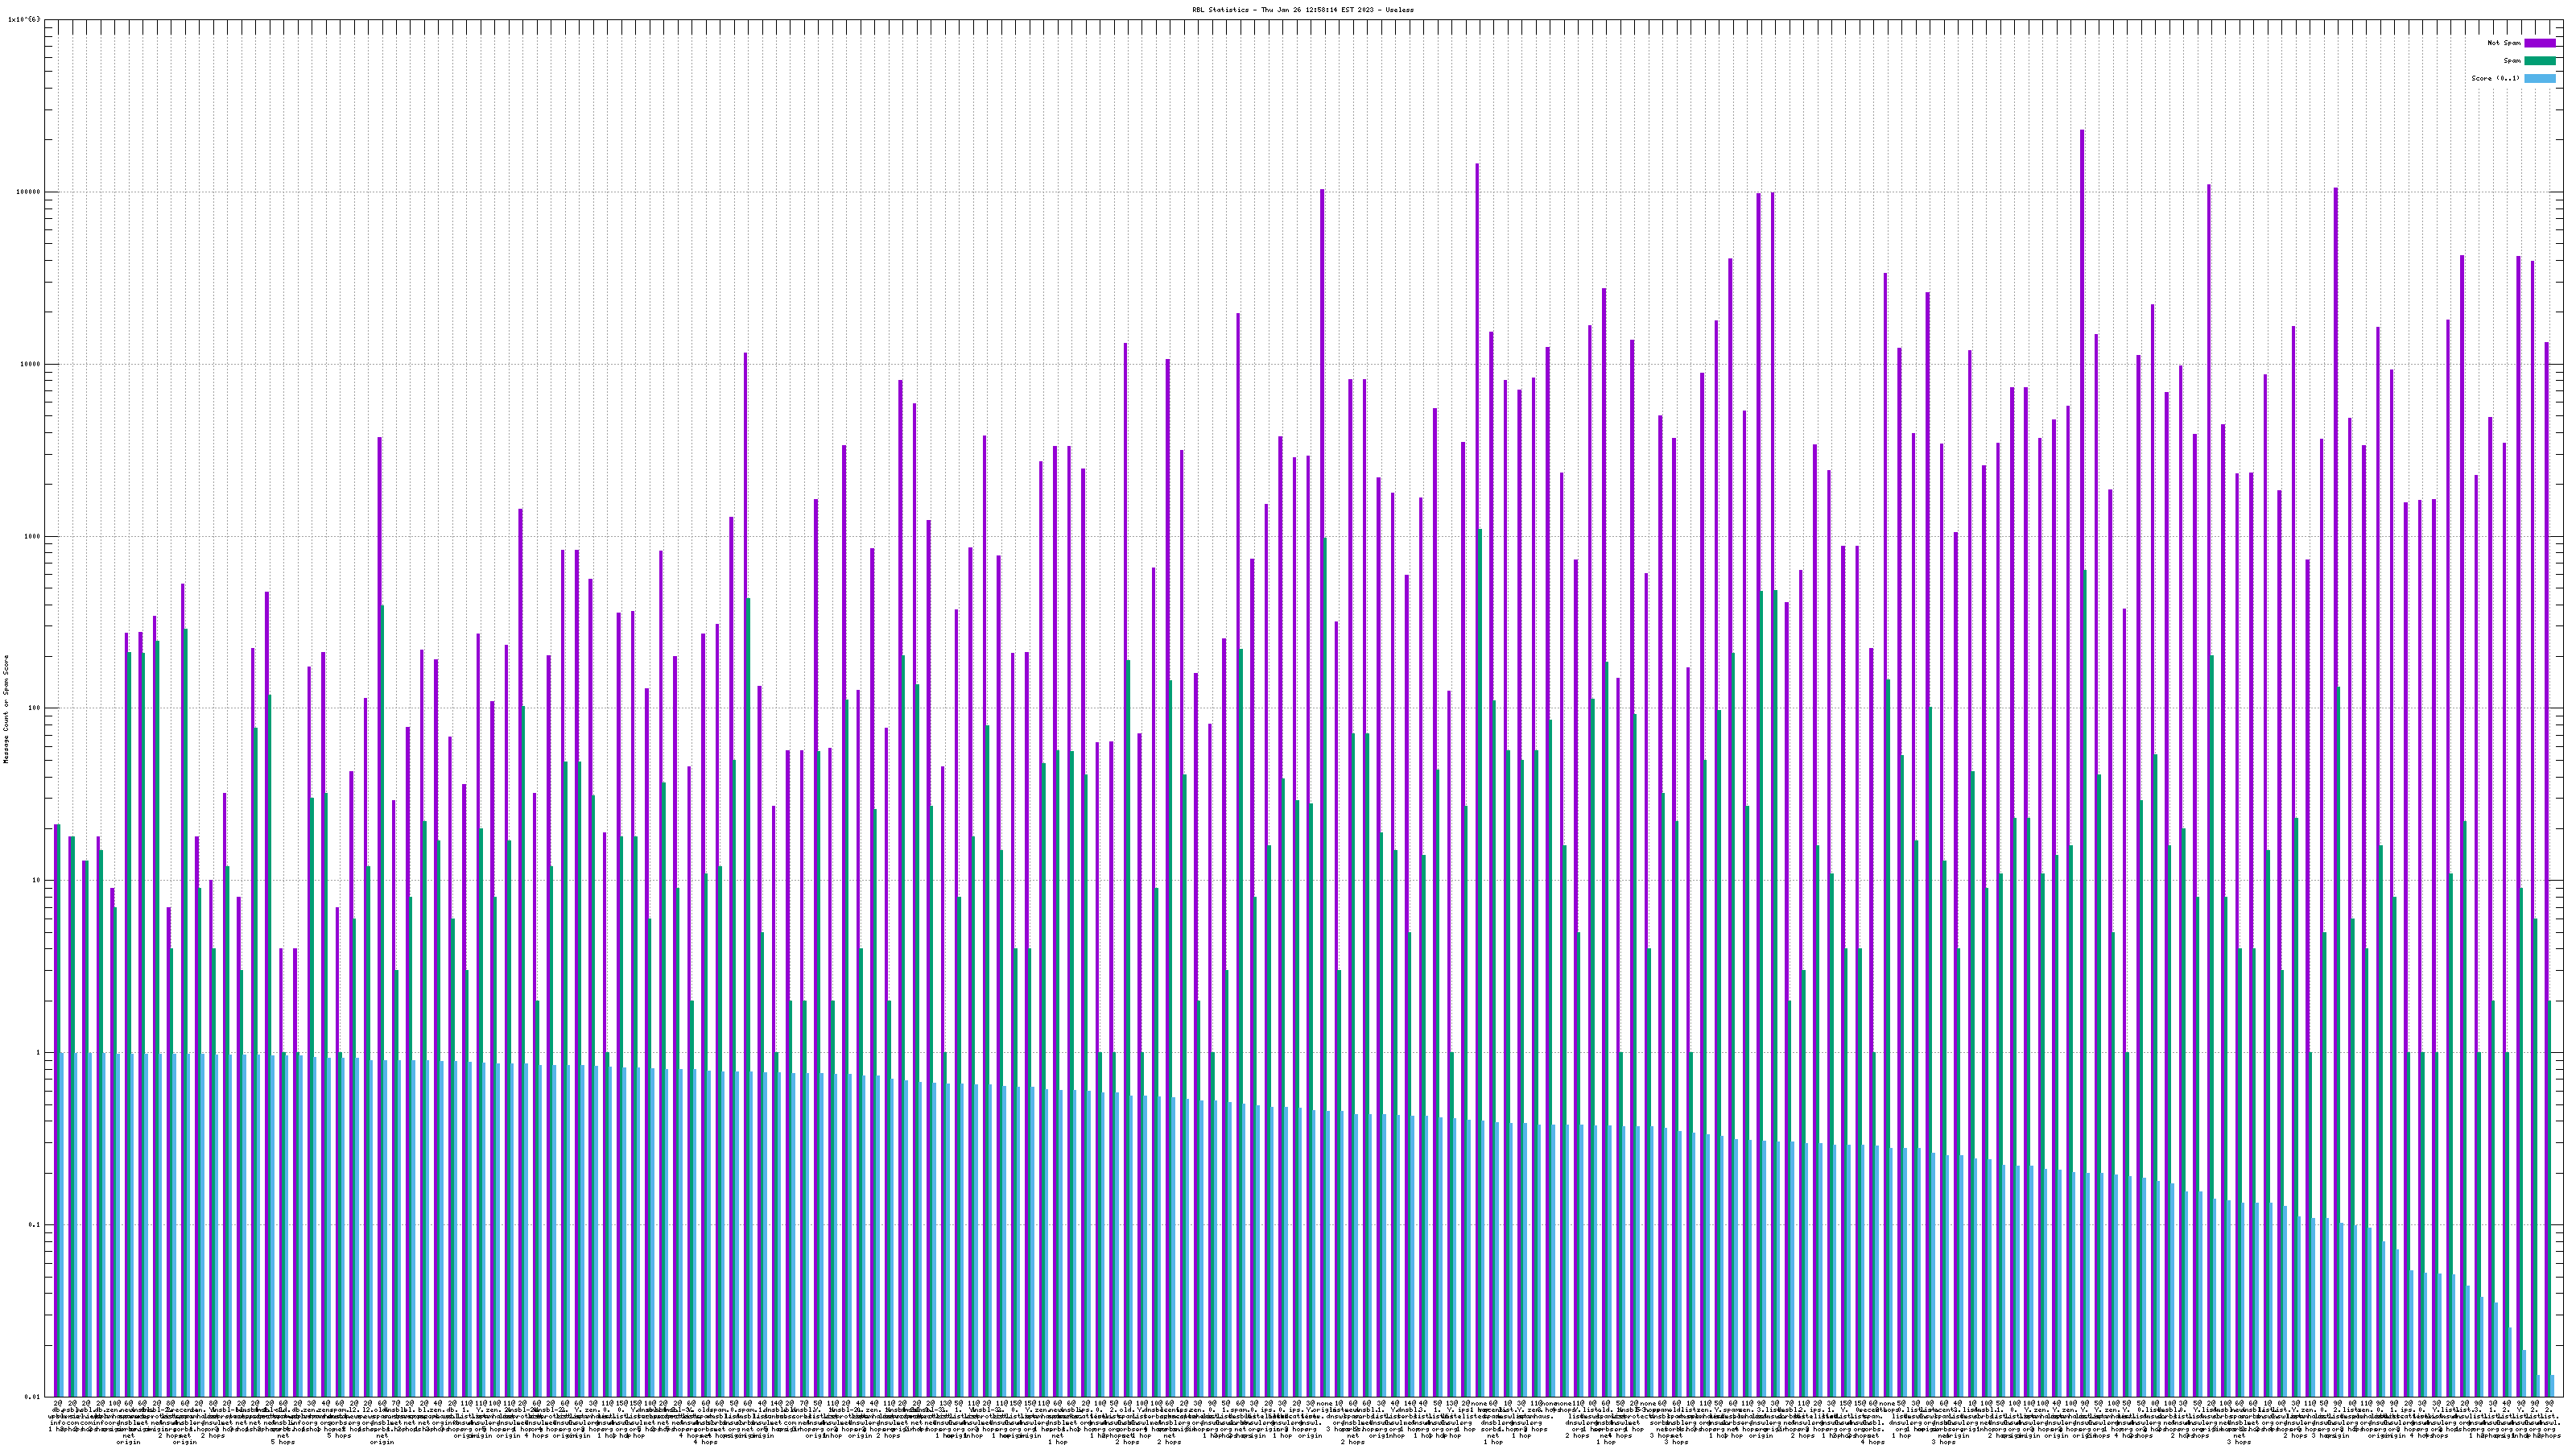Click the green Spam legend swatch

click(2539, 61)
